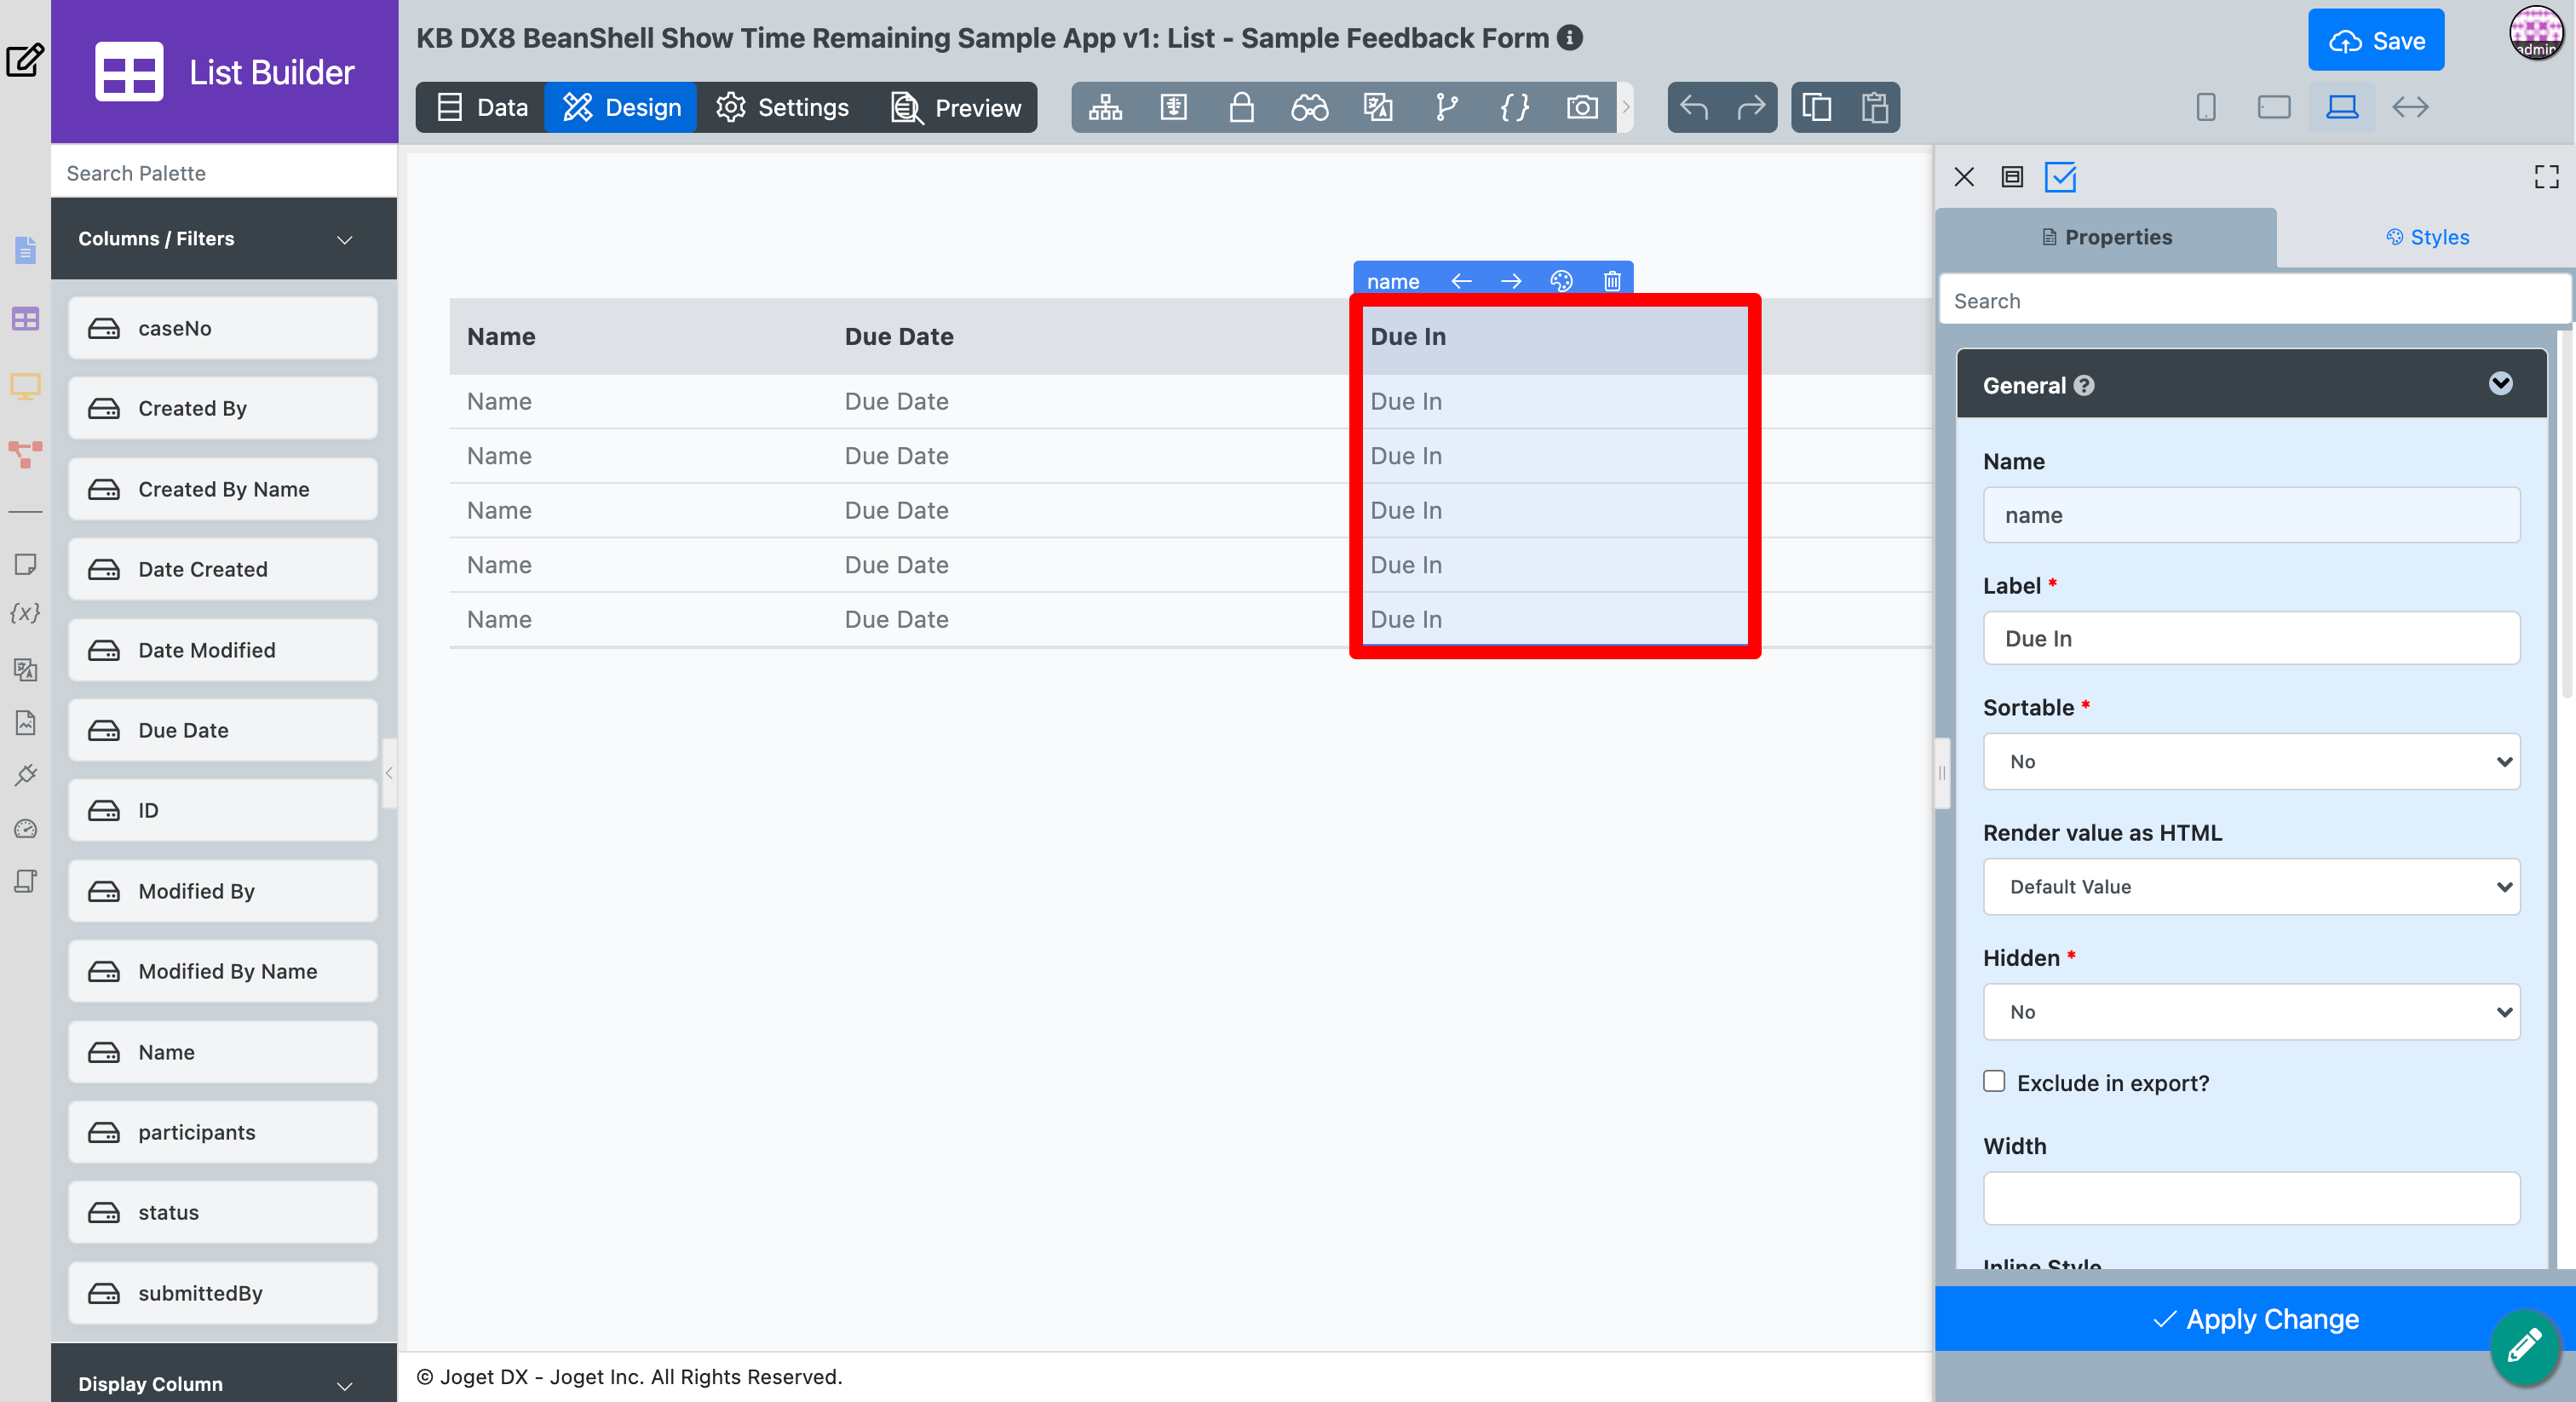The image size is (2576, 1402).
Task: Switch to mobile phone viewport
Action: (x=2206, y=107)
